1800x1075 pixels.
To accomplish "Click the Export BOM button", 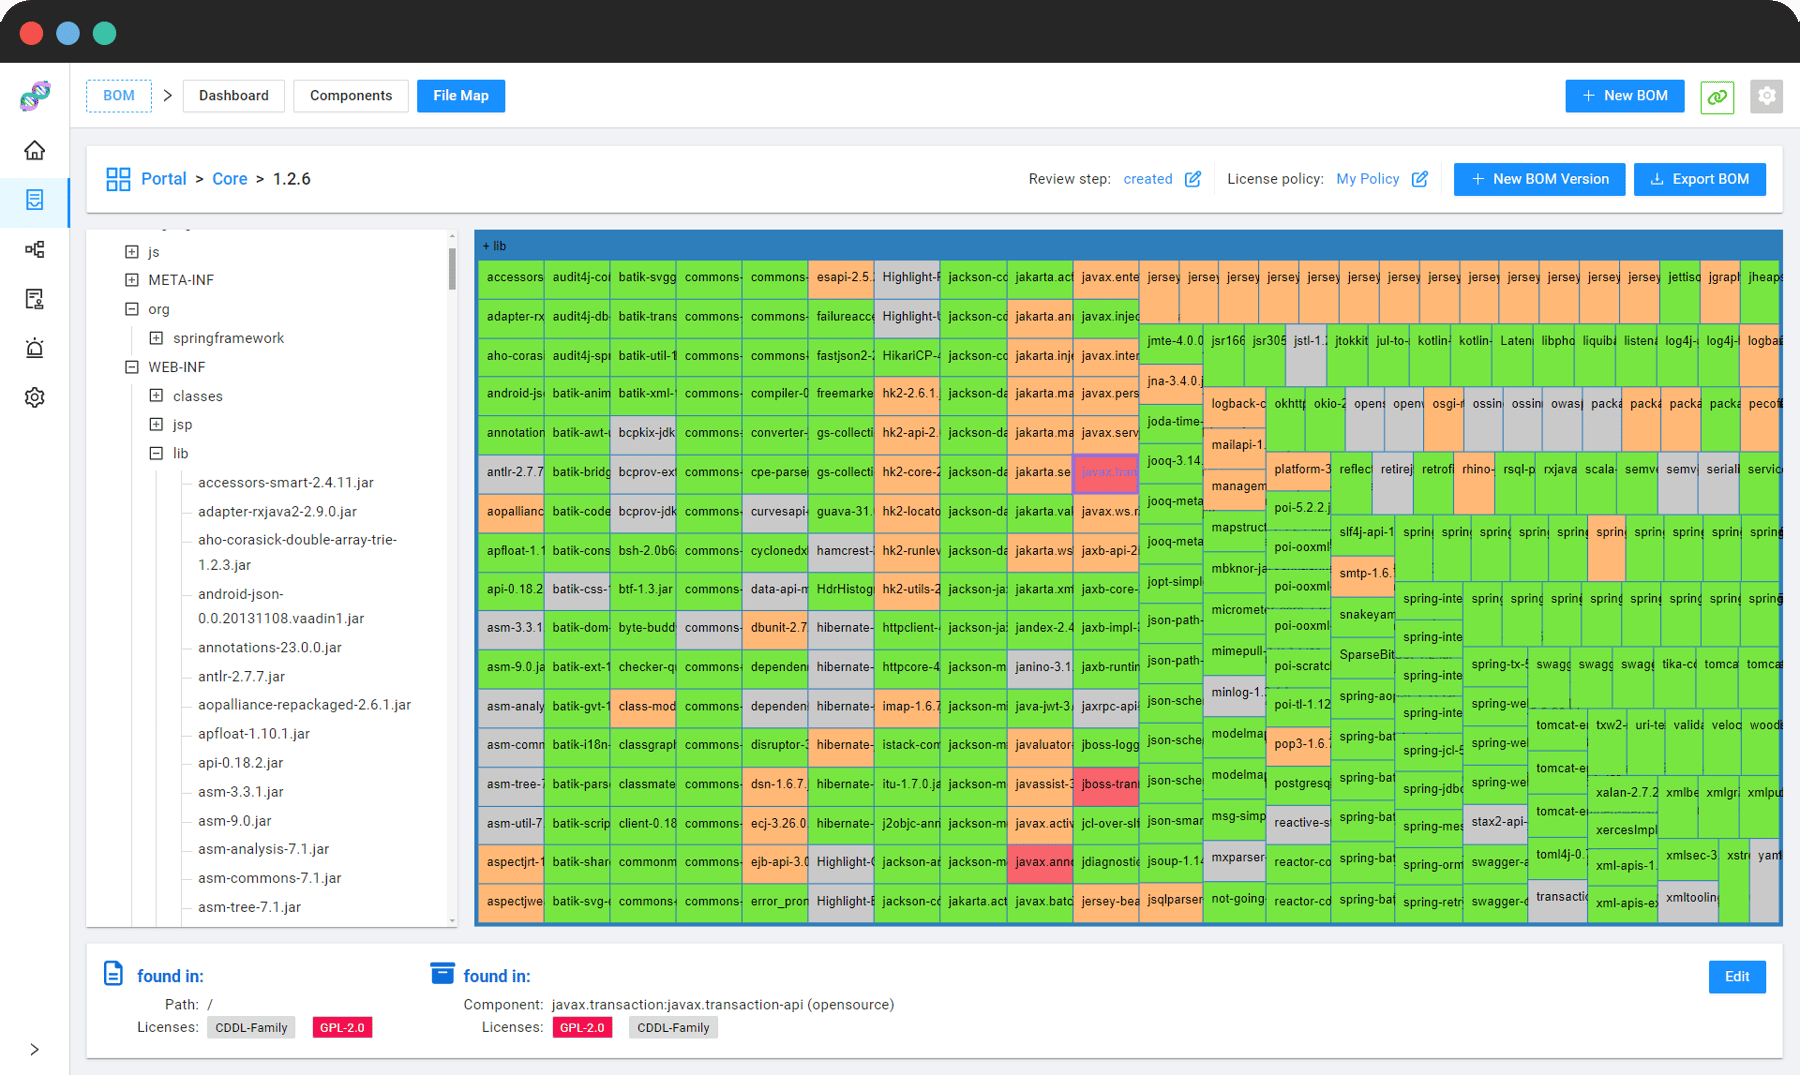I will pyautogui.click(x=1699, y=179).
